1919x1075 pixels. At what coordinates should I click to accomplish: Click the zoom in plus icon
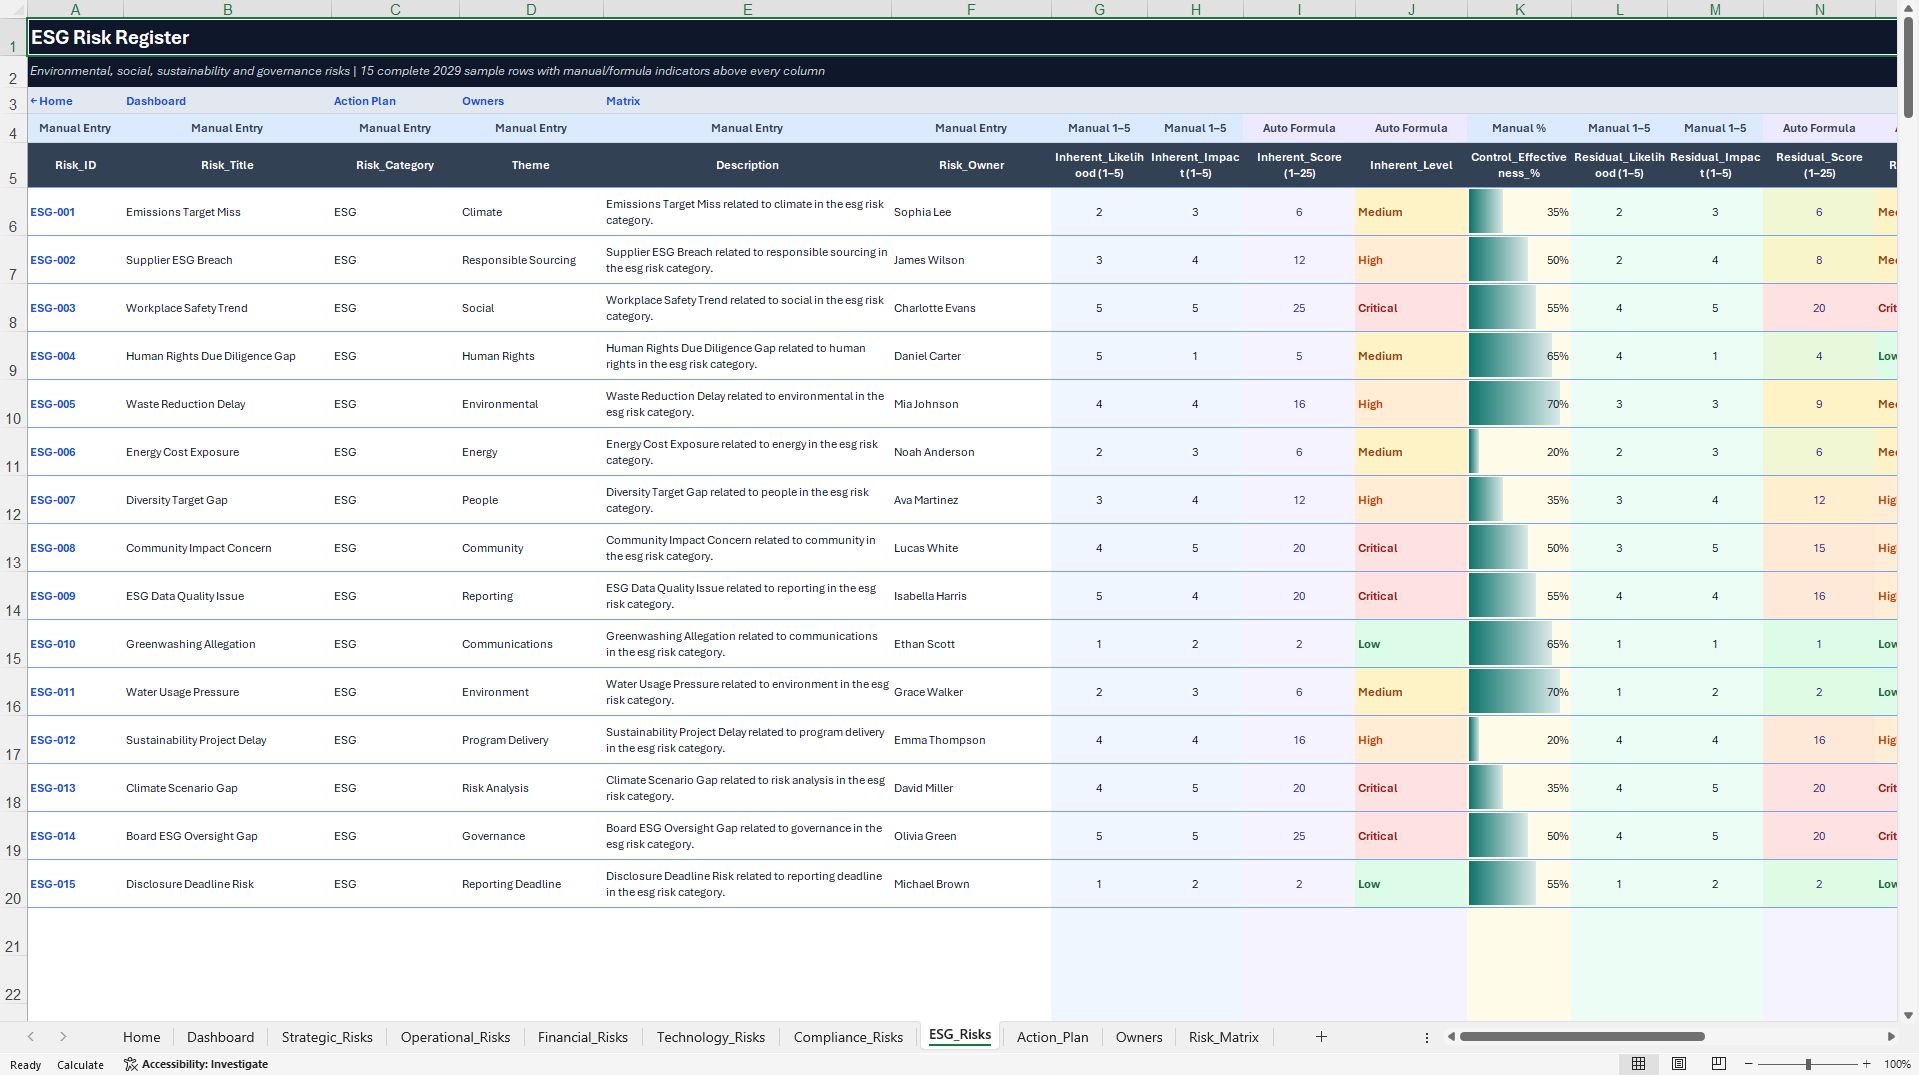tap(1867, 1064)
